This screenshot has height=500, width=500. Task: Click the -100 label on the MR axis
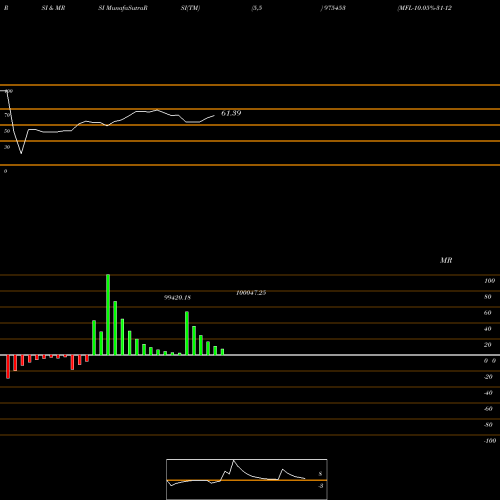point(490,441)
